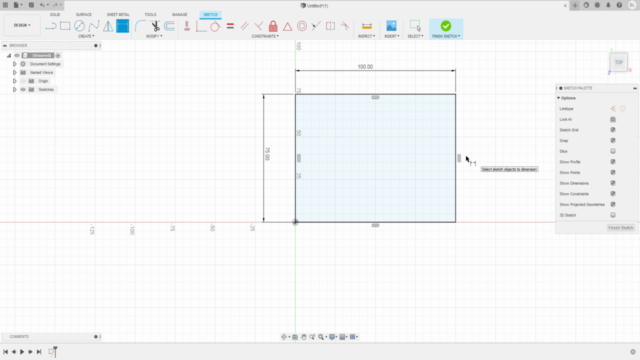Click the TOP face of the view cube

click(619, 62)
